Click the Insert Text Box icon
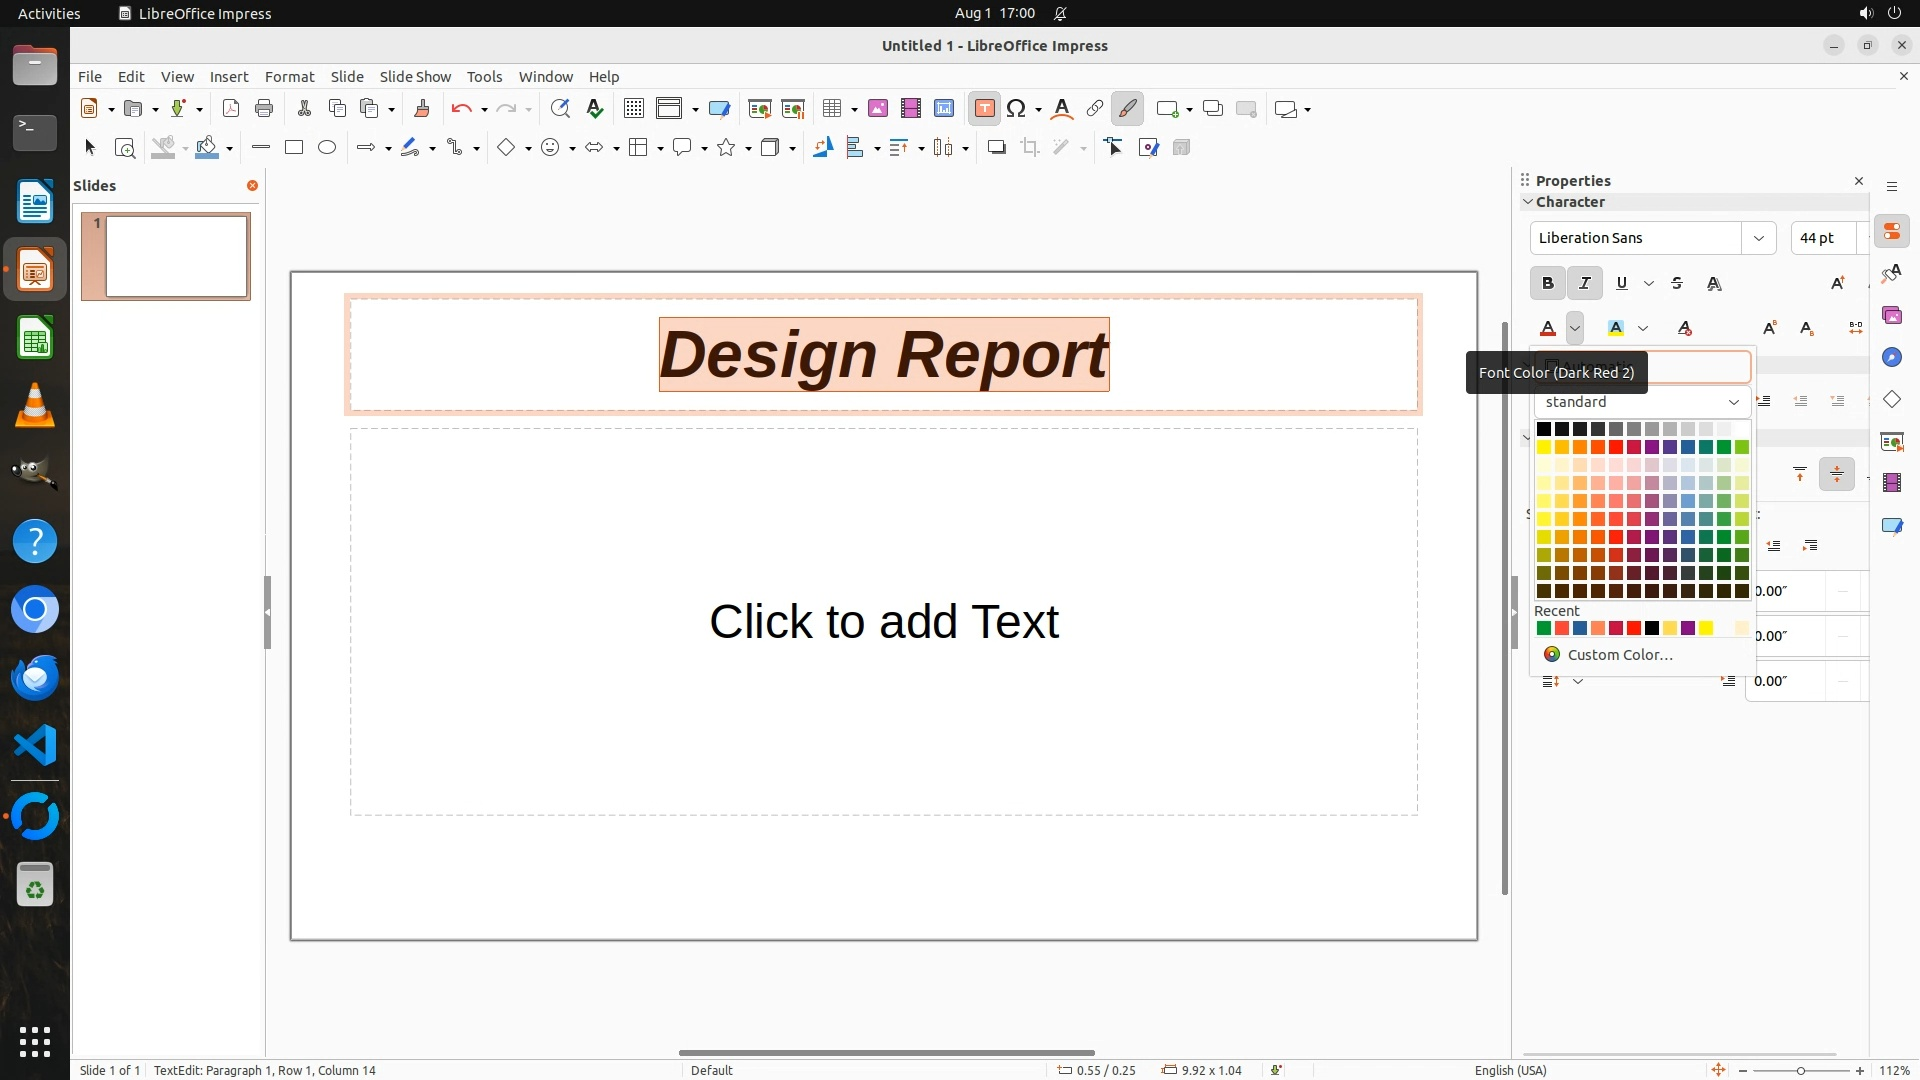The height and width of the screenshot is (1080, 1920). 984,109
